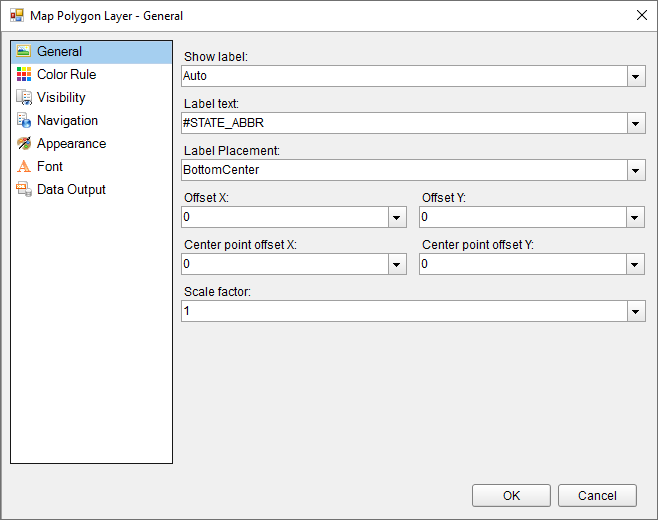The image size is (658, 521).
Task: Select the General page label
Action: (59, 51)
